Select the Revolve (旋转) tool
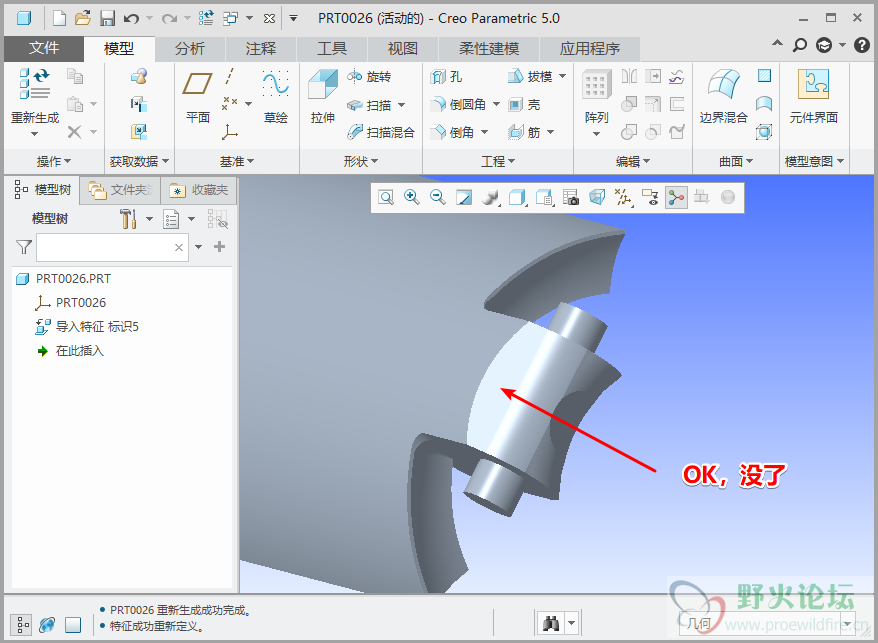Viewport: 878px width, 643px height. (x=369, y=77)
